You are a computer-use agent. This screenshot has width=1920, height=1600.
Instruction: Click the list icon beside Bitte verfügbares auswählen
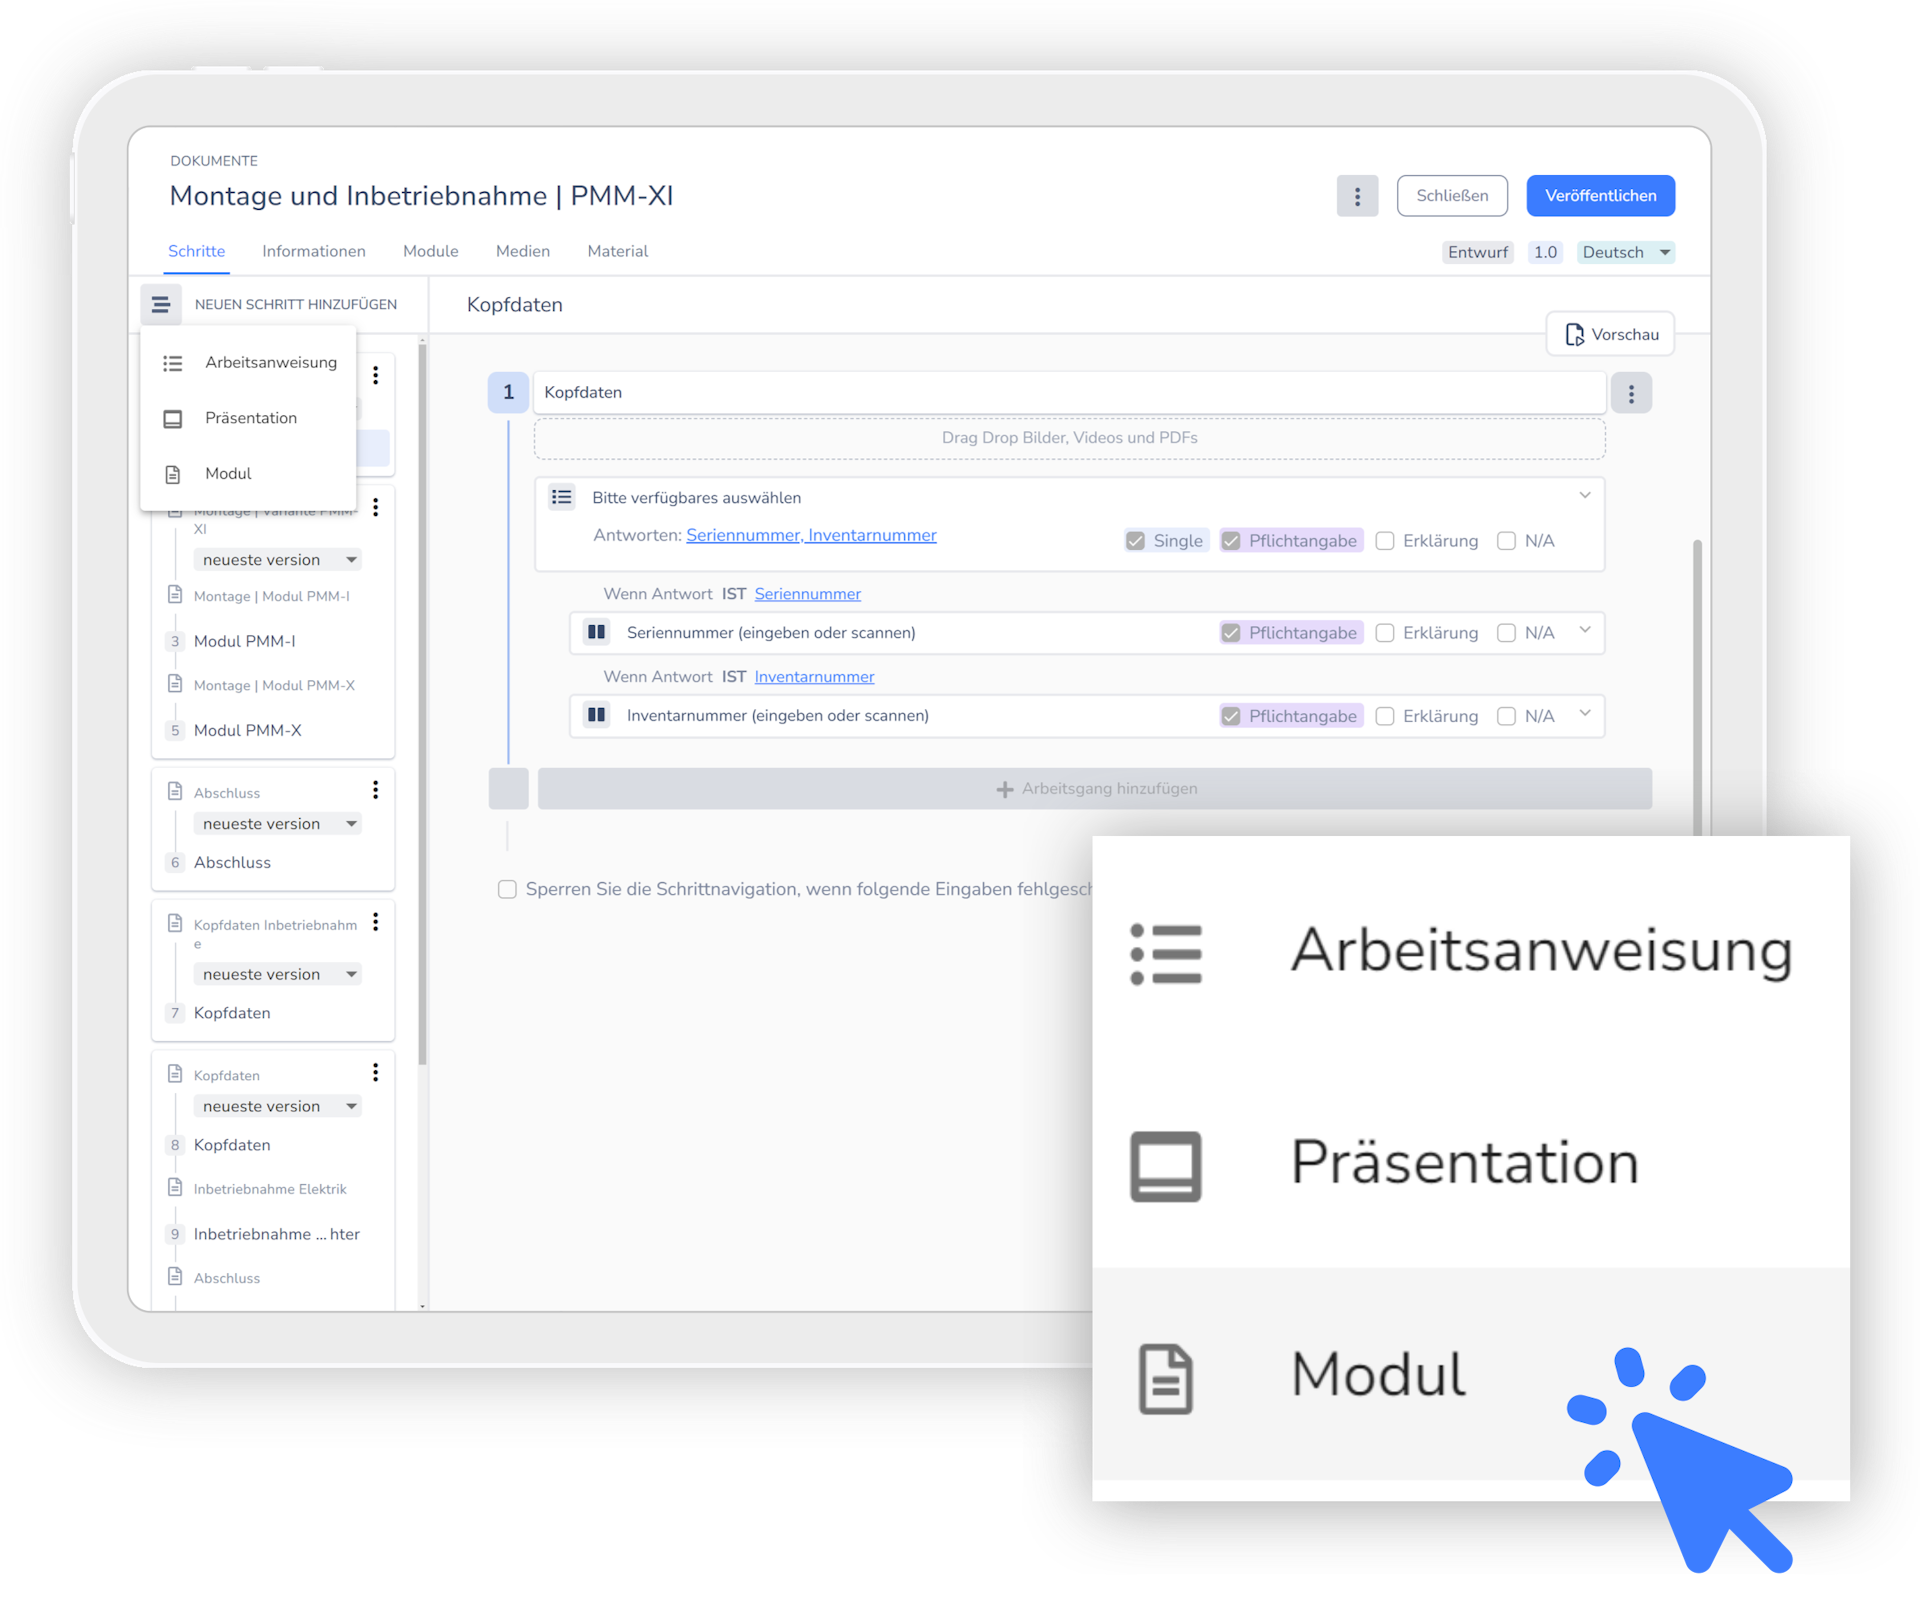click(562, 497)
